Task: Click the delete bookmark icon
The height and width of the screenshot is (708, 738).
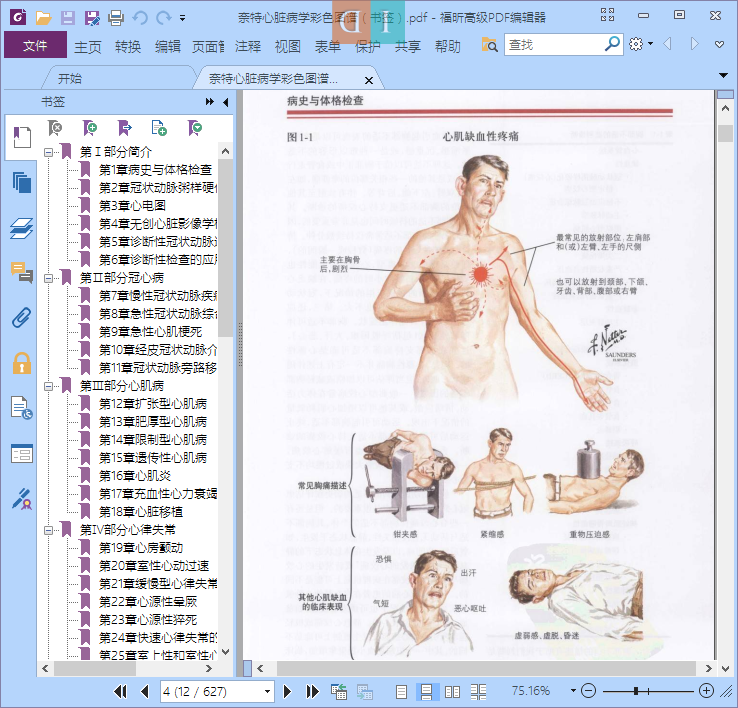Action: pyautogui.click(x=55, y=128)
